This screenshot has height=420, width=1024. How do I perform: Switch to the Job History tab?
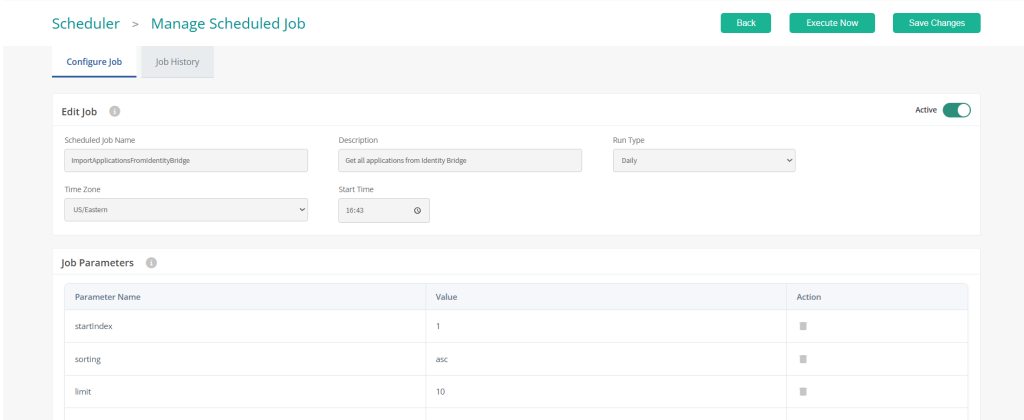(178, 62)
